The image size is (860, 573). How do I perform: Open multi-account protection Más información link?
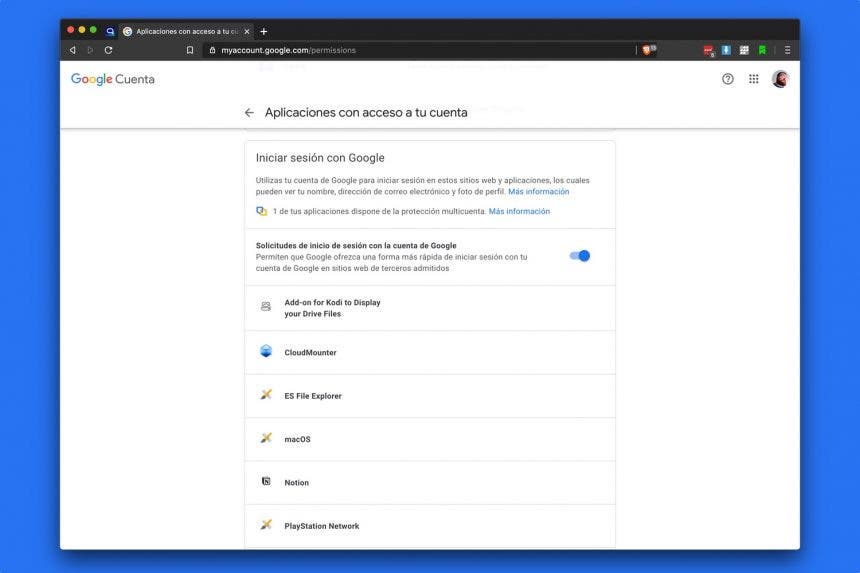tap(519, 212)
